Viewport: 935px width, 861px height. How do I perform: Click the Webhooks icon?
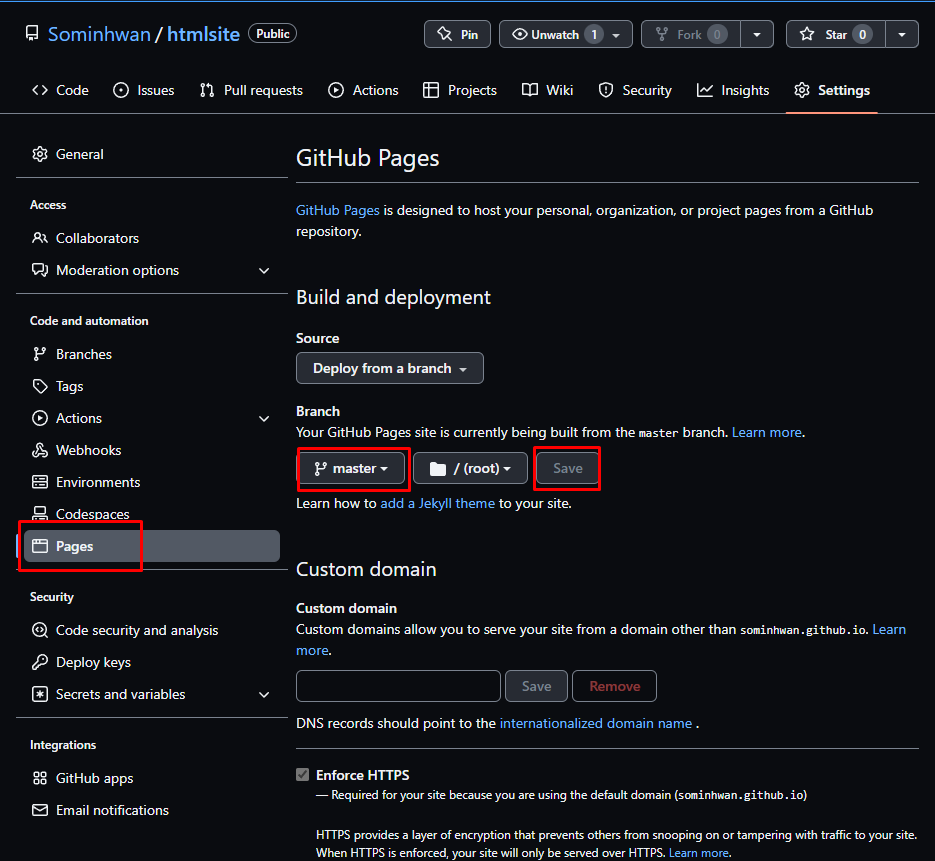tap(40, 450)
